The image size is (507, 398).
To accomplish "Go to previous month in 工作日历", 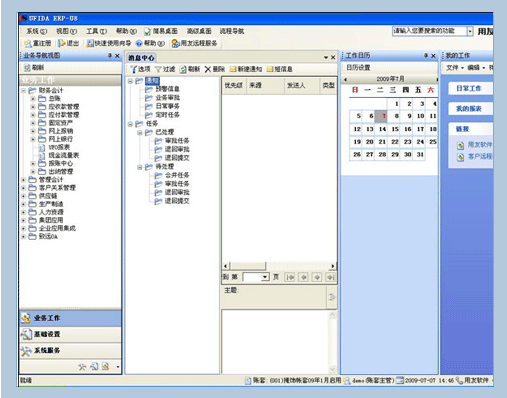I will [345, 79].
